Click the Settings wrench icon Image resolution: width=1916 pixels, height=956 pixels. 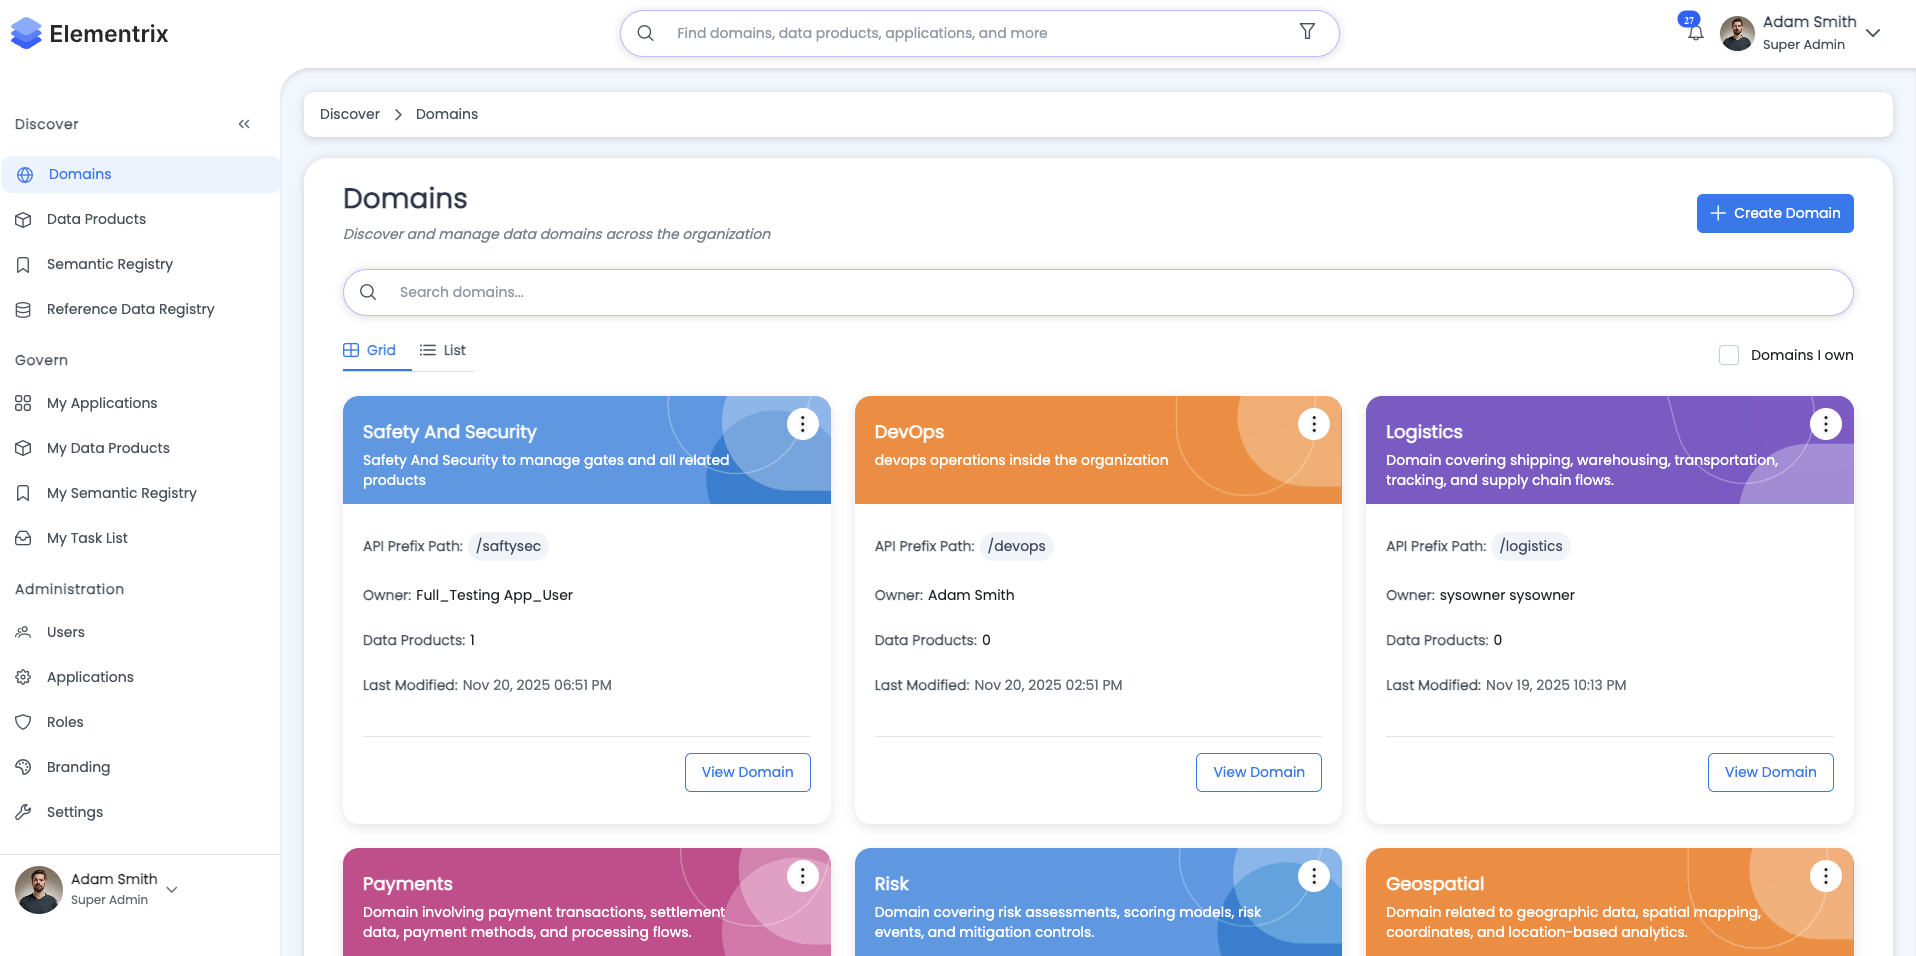coord(23,812)
